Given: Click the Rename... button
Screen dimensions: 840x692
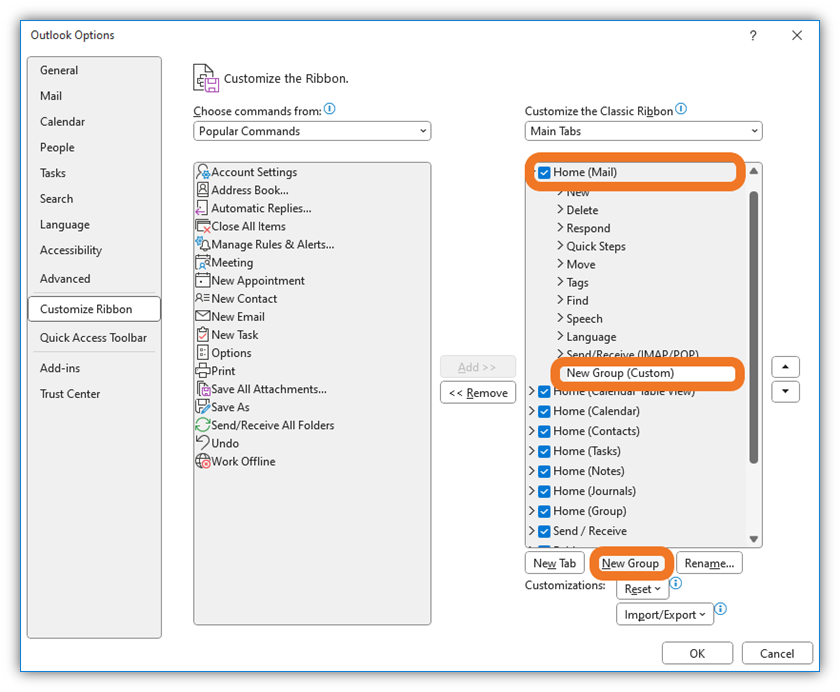Looking at the screenshot, I should point(709,563).
